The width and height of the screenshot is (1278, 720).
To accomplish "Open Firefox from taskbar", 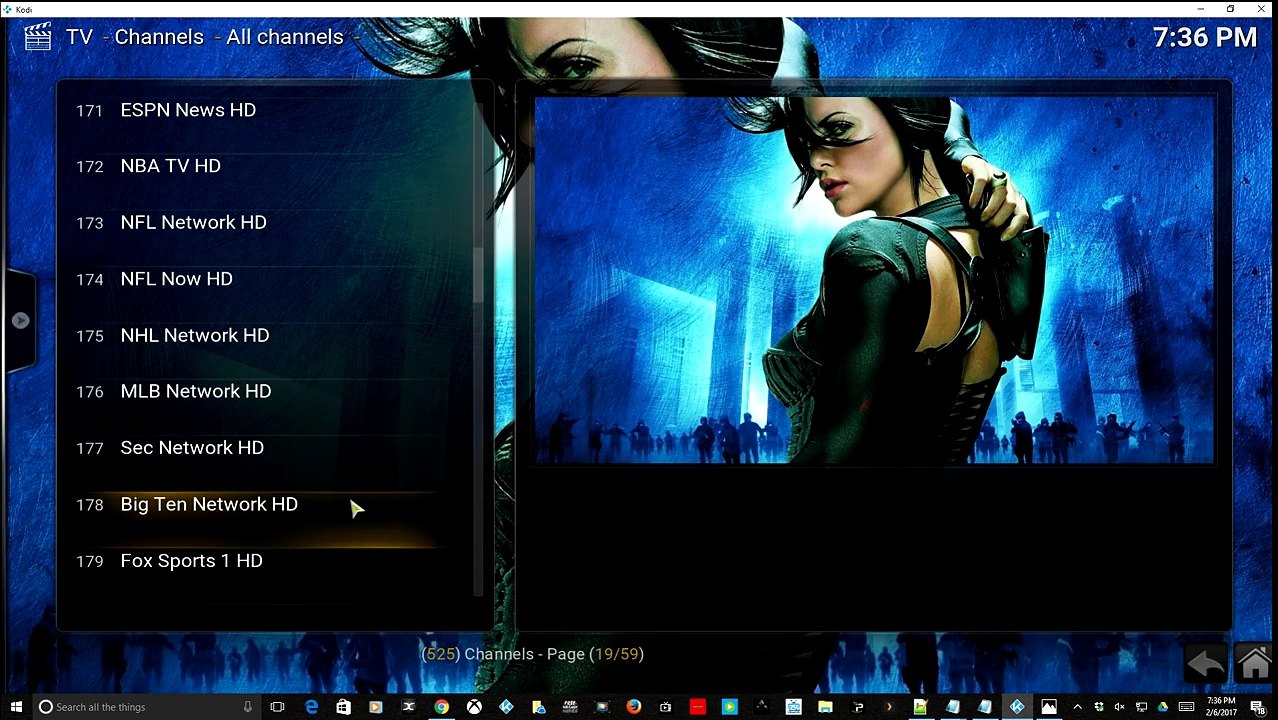I will tap(634, 707).
